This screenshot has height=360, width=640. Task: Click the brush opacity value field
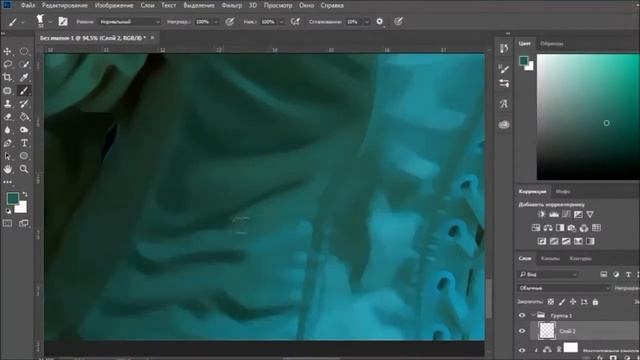pos(203,22)
